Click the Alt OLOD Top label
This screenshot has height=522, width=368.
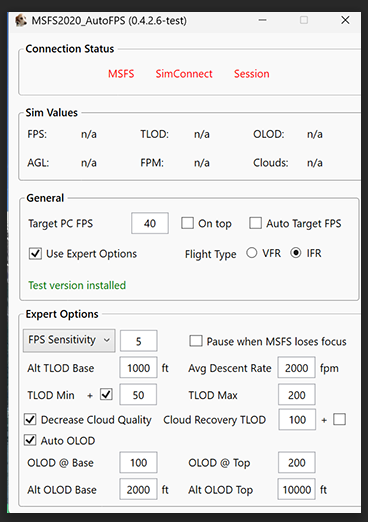[221, 490]
